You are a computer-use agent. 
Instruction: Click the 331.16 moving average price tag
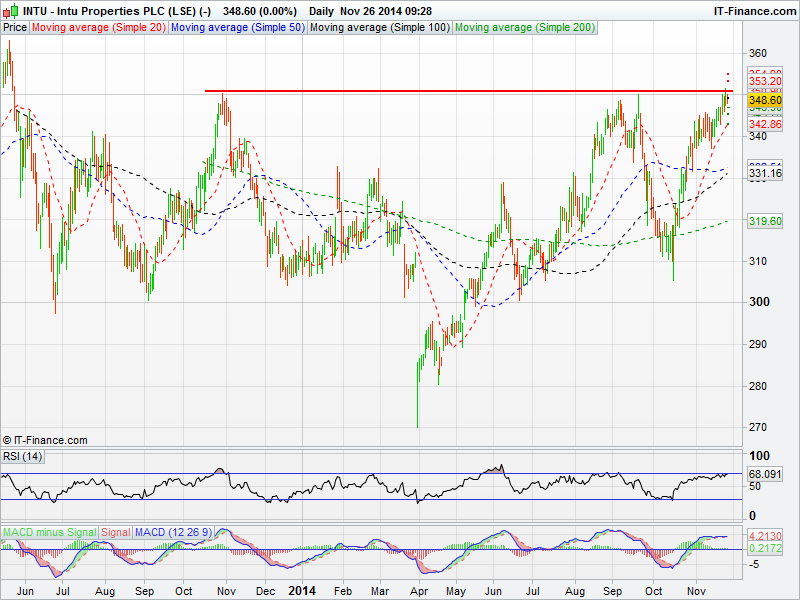(764, 174)
